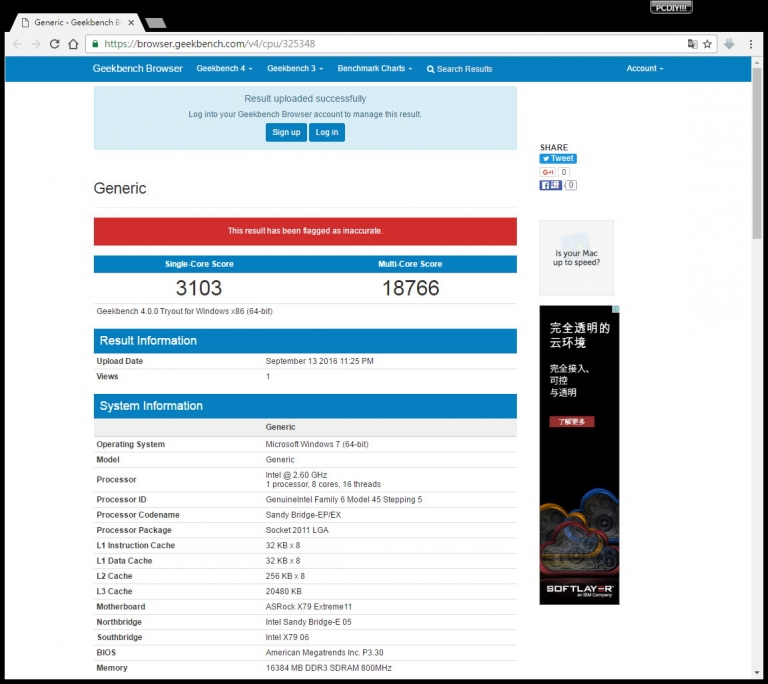Image resolution: width=768 pixels, height=684 pixels.
Task: Click 'Intel X79 06' southbridge value
Action: pyautogui.click(x=288, y=637)
